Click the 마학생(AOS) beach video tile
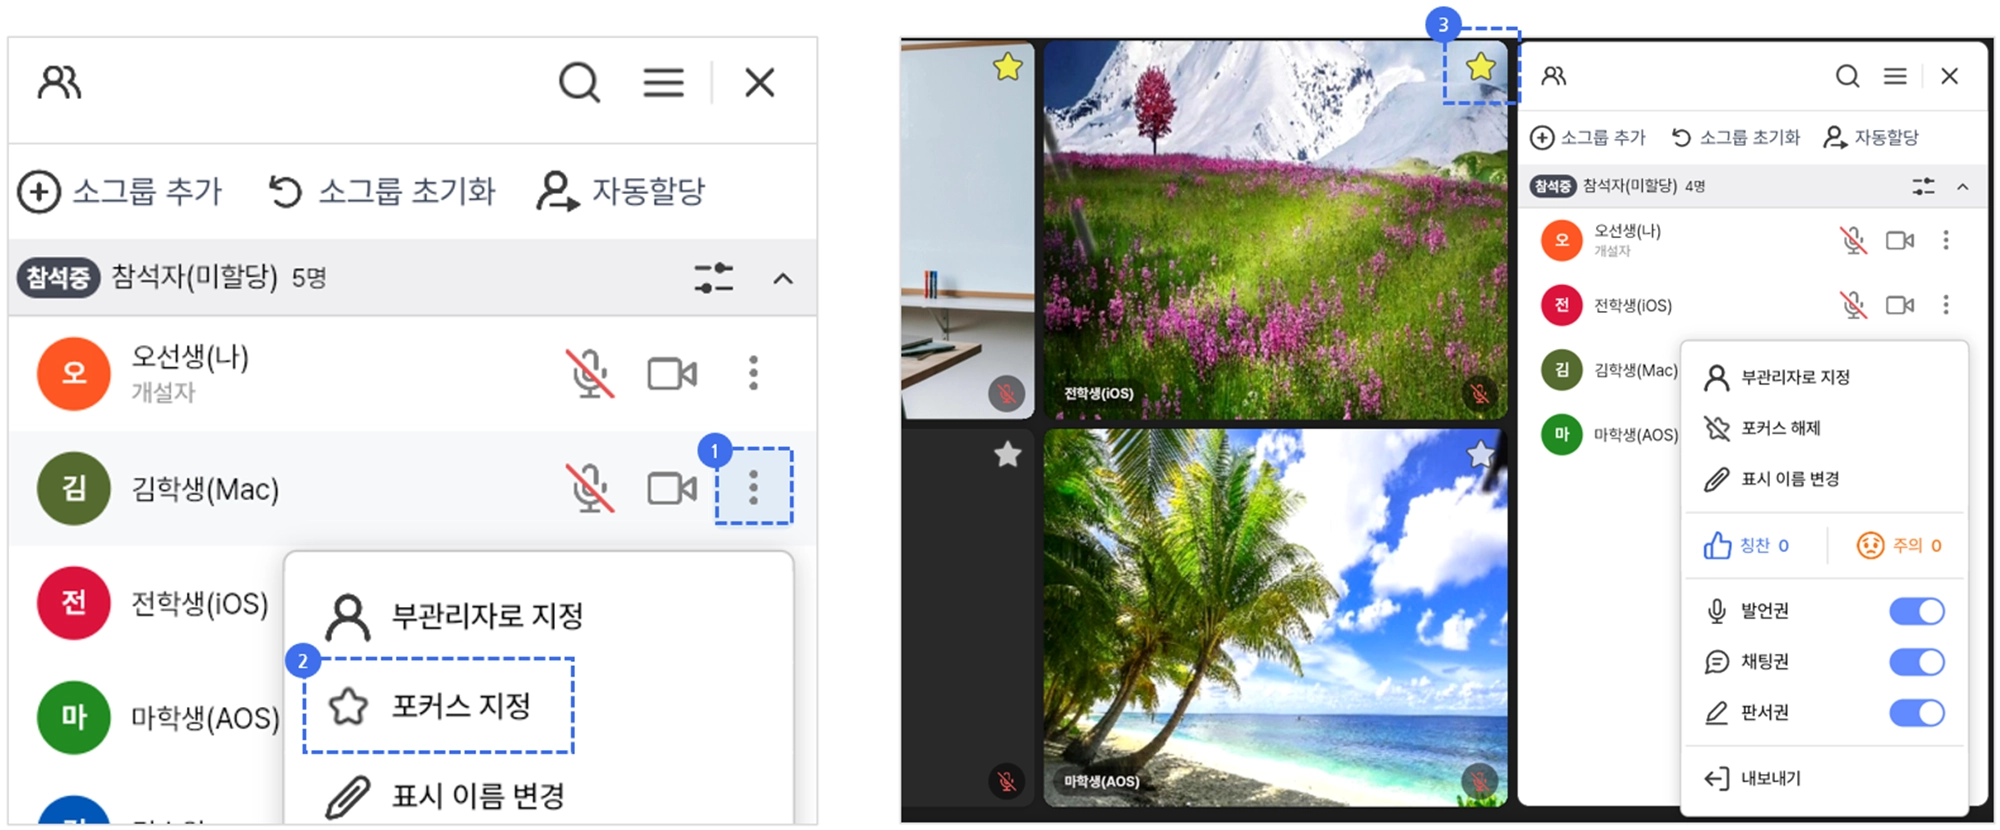The width and height of the screenshot is (2000, 830). [x=1275, y=617]
